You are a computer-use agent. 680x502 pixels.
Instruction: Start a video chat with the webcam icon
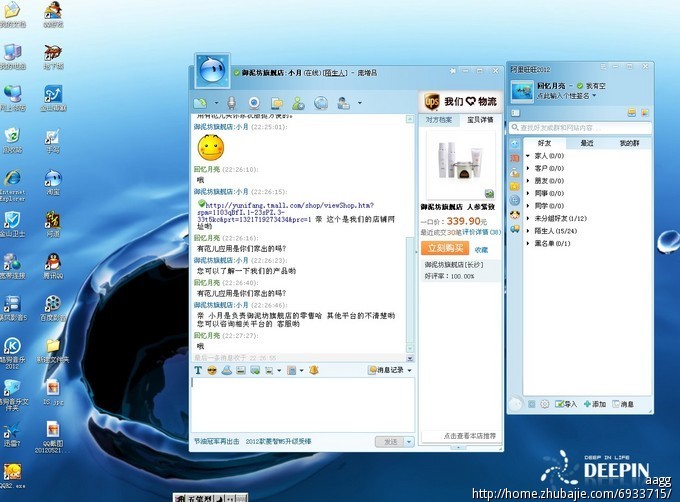254,103
